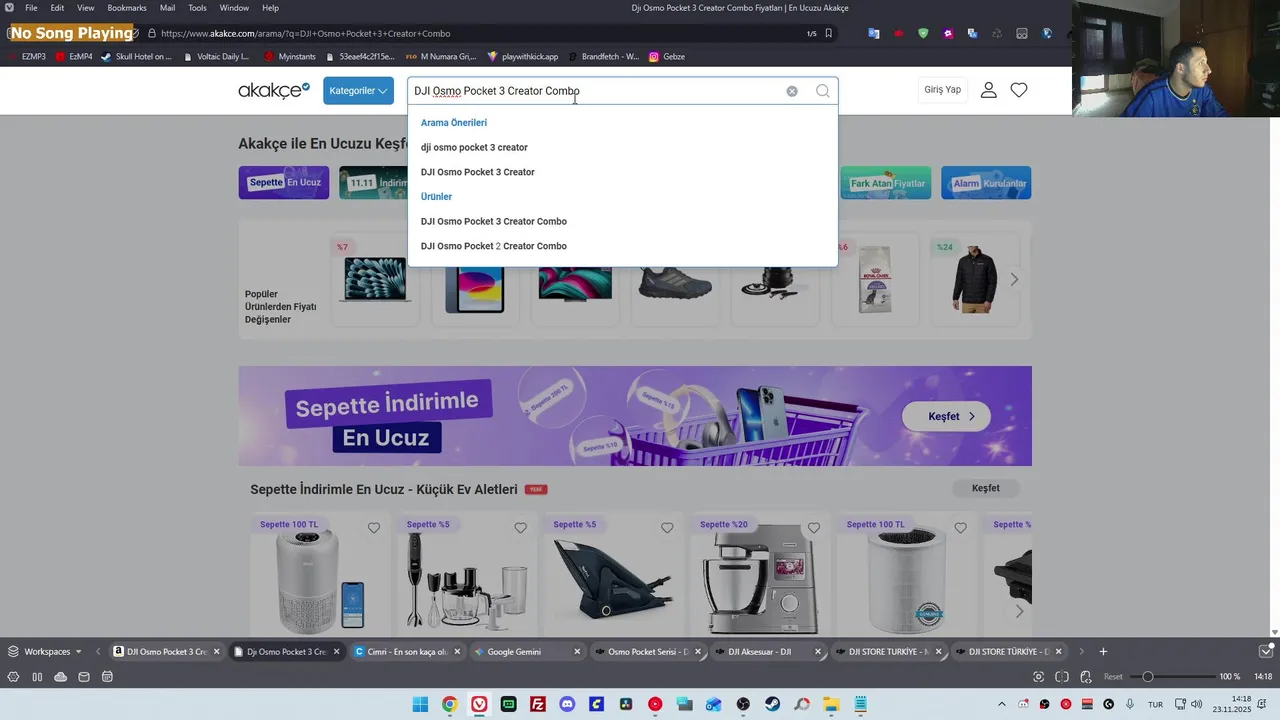Open the Kategoriler dropdown
Image resolution: width=1280 pixels, height=720 pixels.
coord(358,90)
